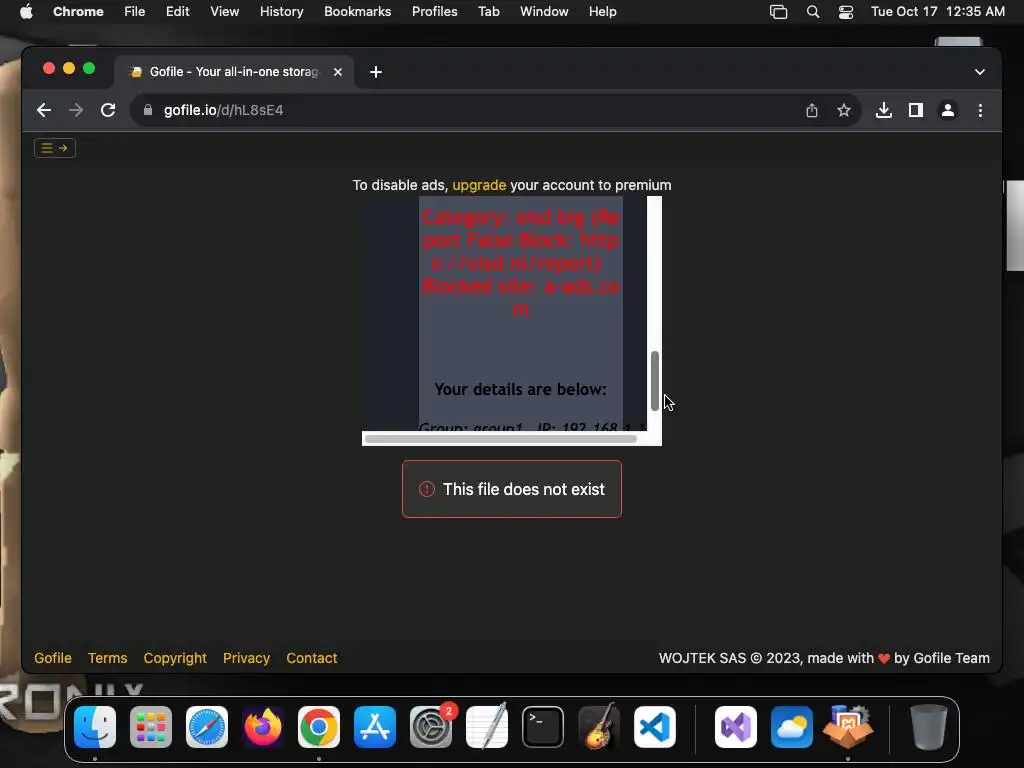Open Copyright footer link
This screenshot has width=1024, height=768.
(x=175, y=658)
